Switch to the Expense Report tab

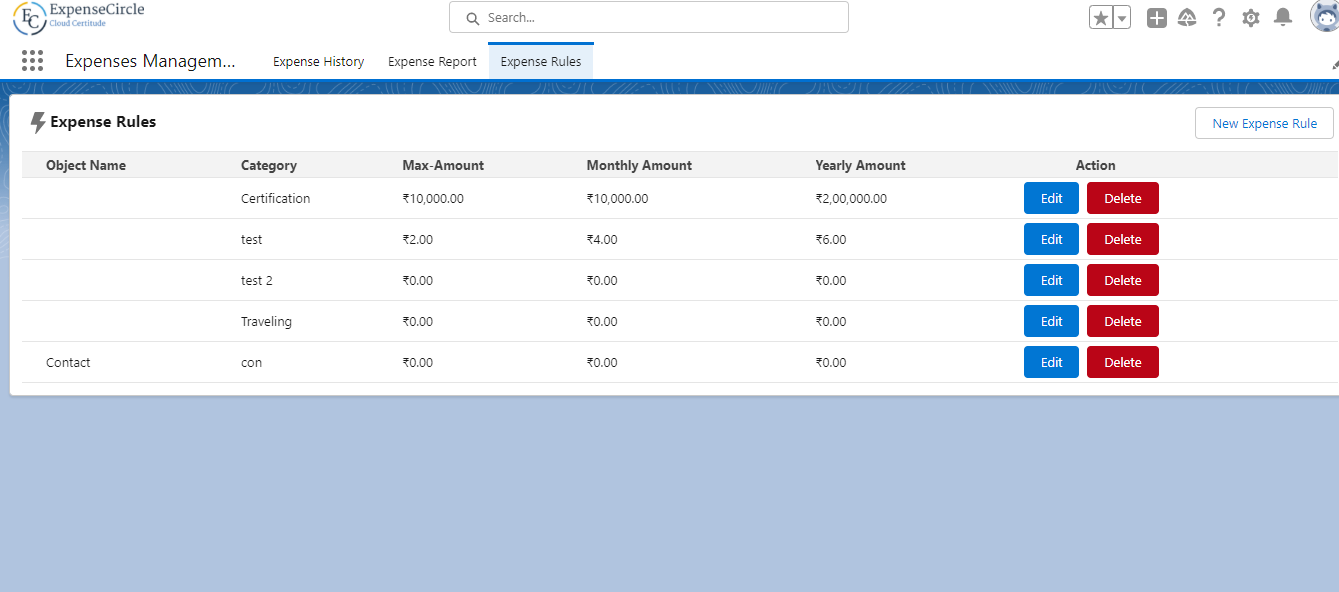[432, 62]
